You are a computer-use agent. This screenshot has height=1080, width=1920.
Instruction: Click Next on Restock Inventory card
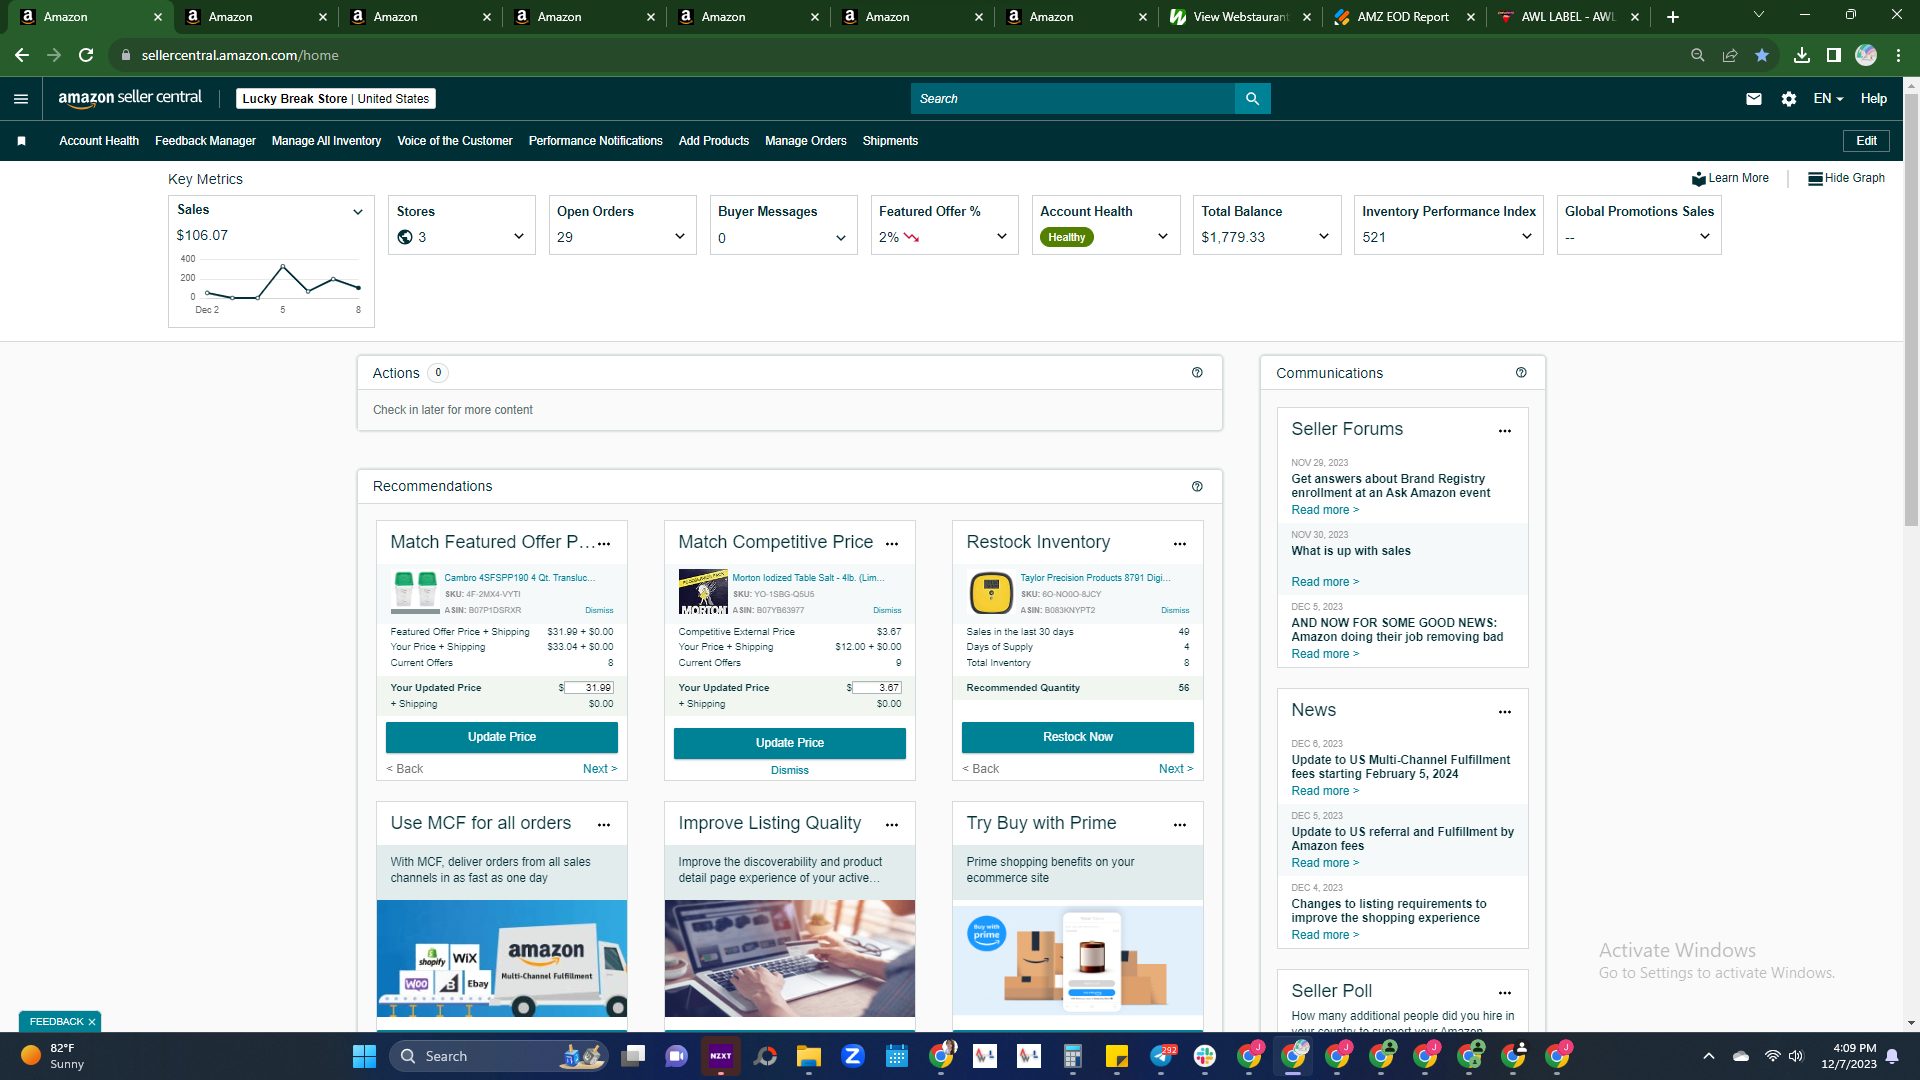[x=1176, y=770]
